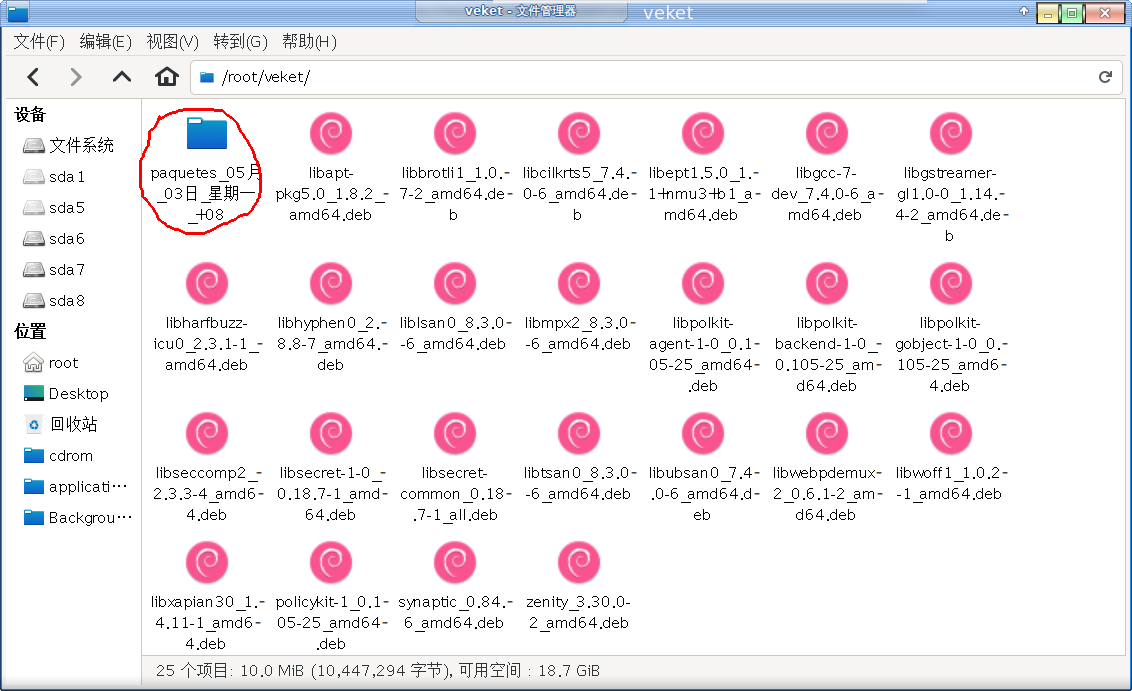Select the liblsan0 deb package icon

point(455,283)
